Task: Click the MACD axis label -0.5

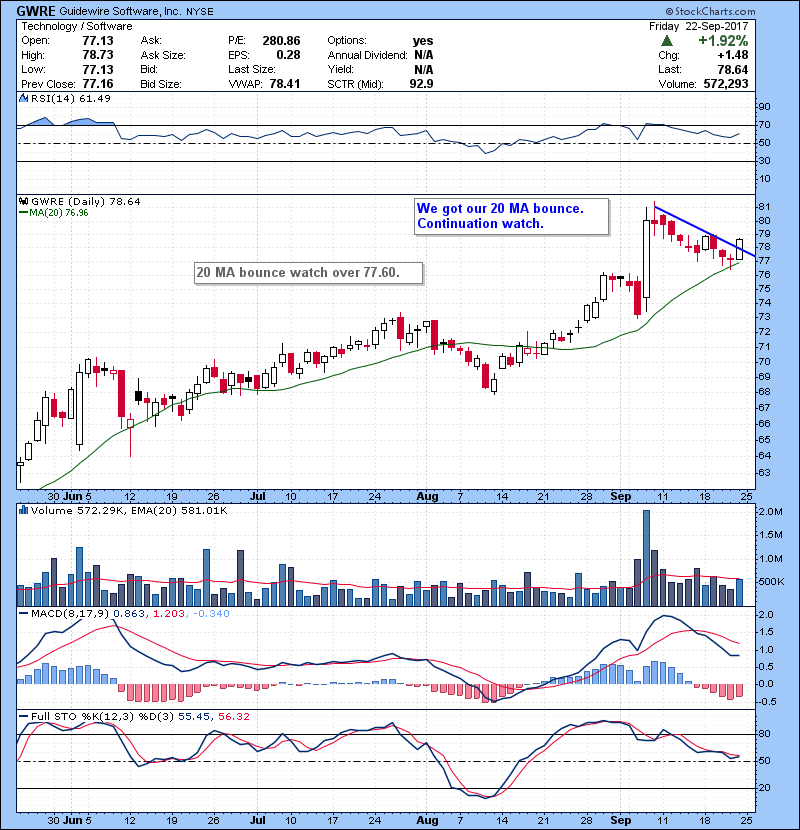Action: click(768, 701)
